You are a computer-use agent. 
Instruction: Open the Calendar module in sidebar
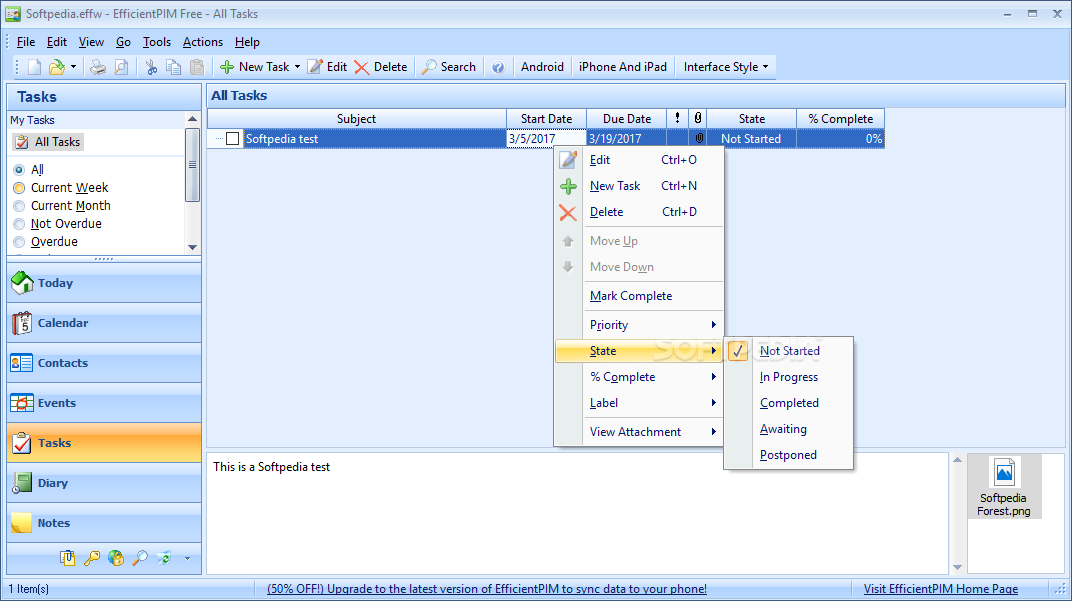tap(104, 323)
